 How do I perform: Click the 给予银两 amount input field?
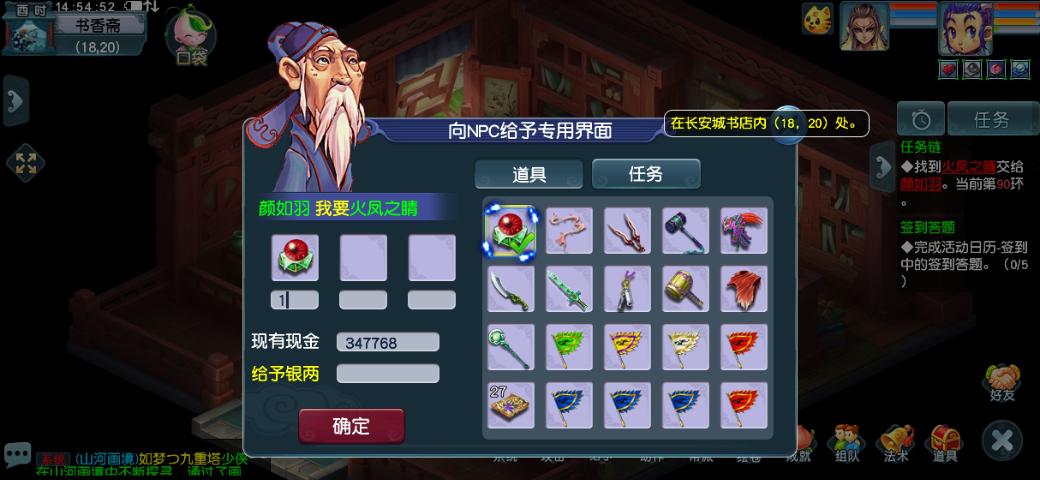tap(388, 373)
